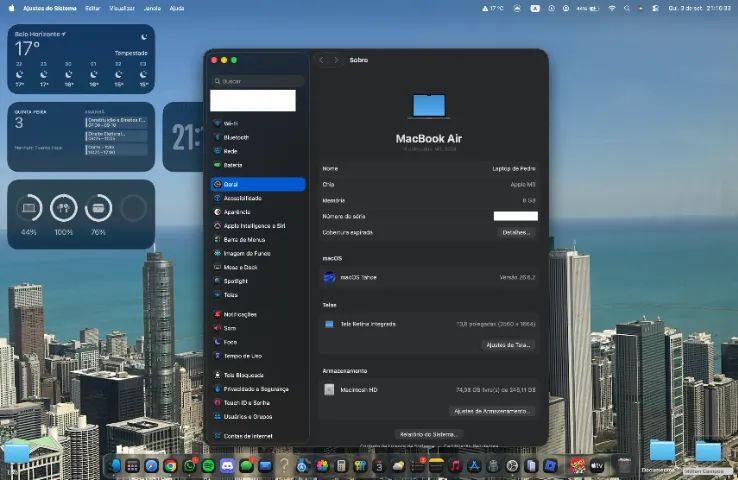738x480 pixels.
Task: Click the Wi-Fi icon in menu bar
Action: click(611, 8)
